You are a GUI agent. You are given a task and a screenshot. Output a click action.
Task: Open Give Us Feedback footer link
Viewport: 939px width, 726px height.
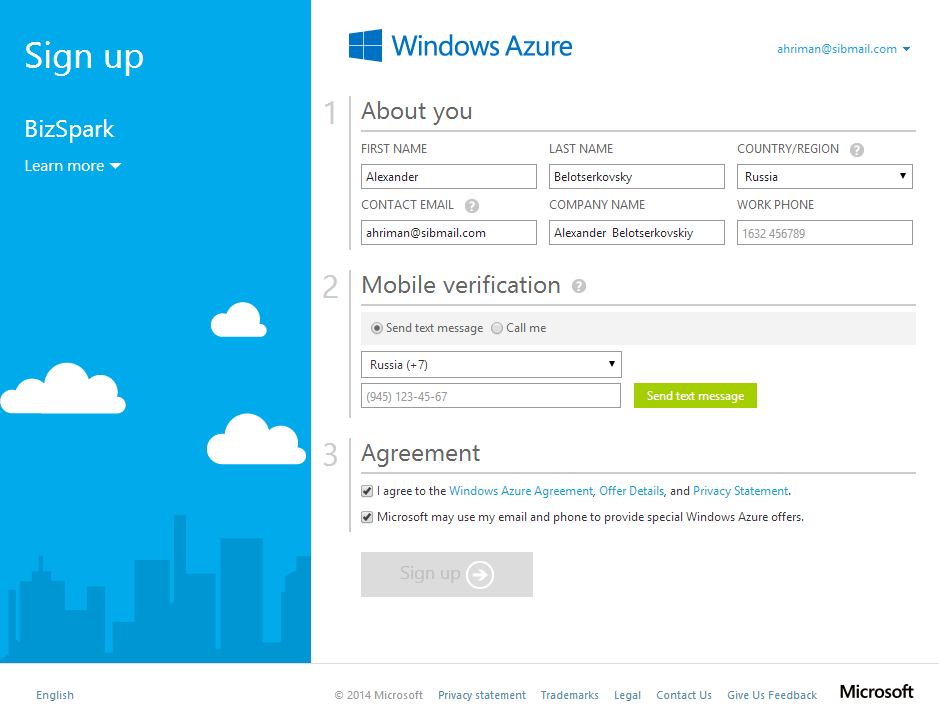[x=771, y=695]
